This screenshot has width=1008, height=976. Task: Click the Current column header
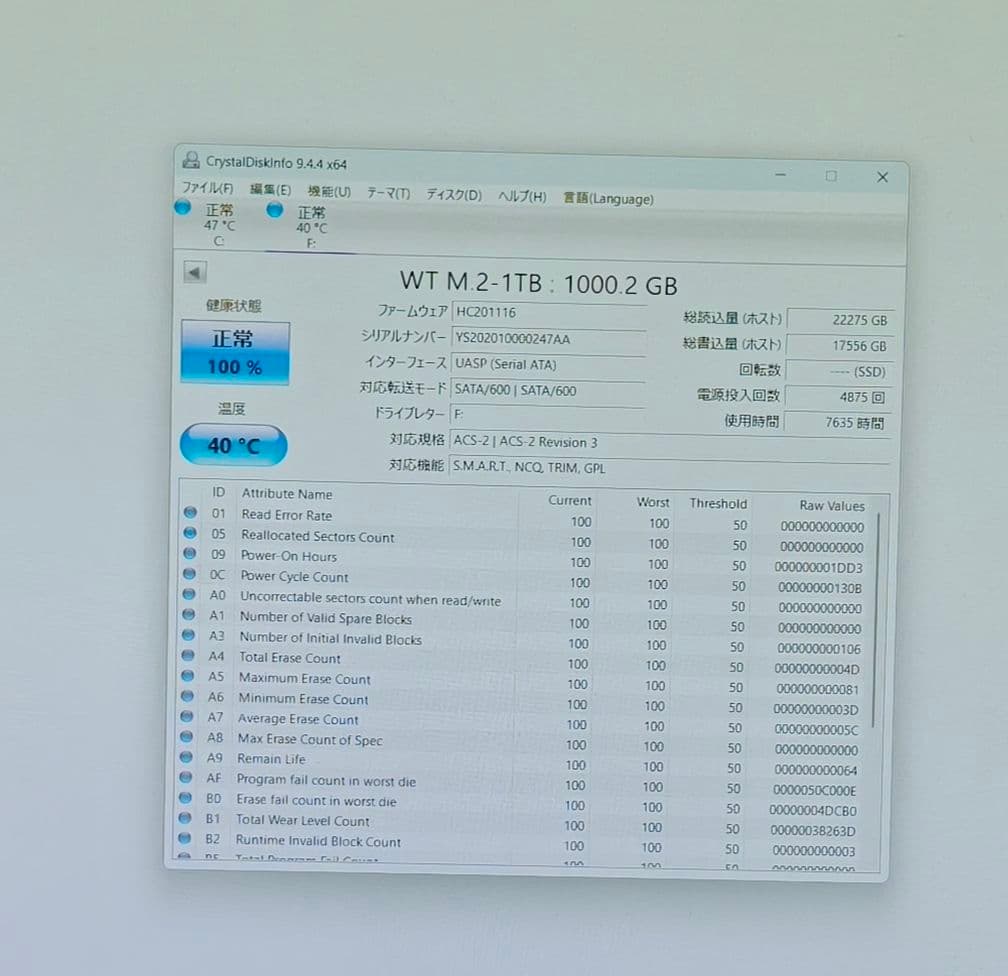pos(570,500)
